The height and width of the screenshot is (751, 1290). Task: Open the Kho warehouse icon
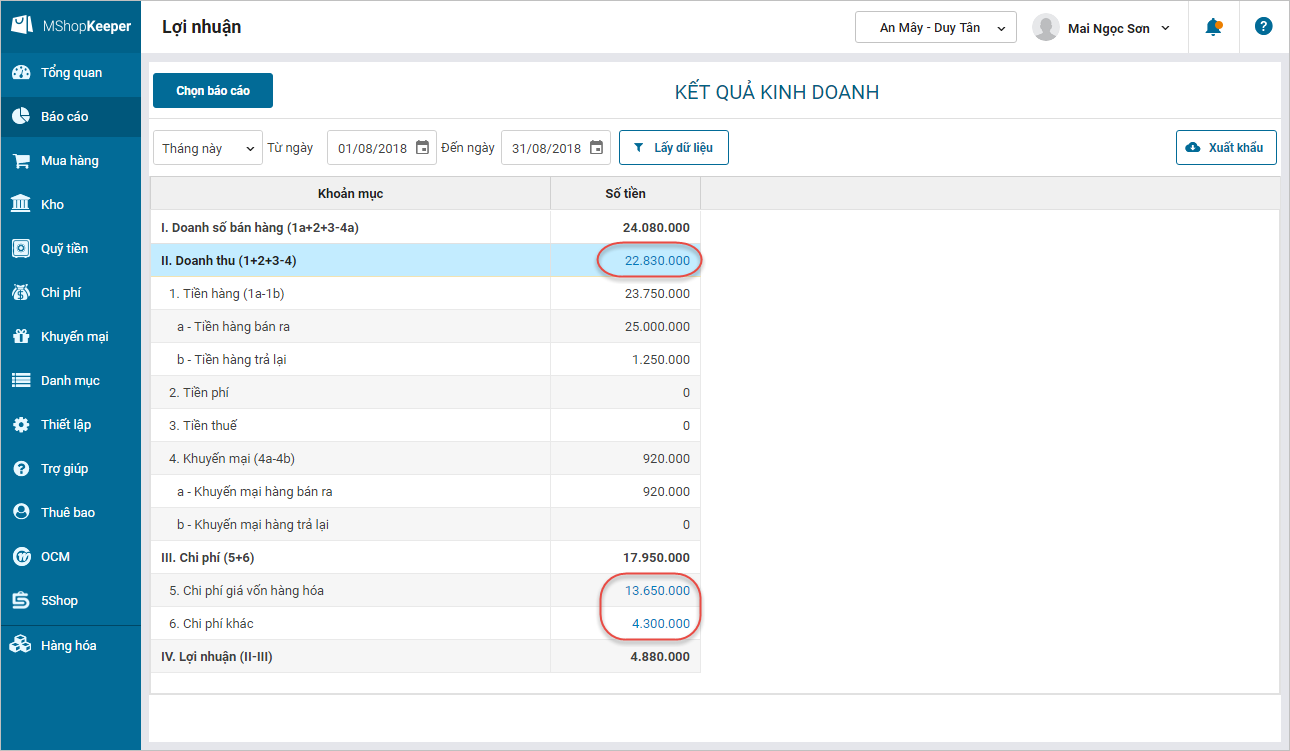tap(21, 205)
